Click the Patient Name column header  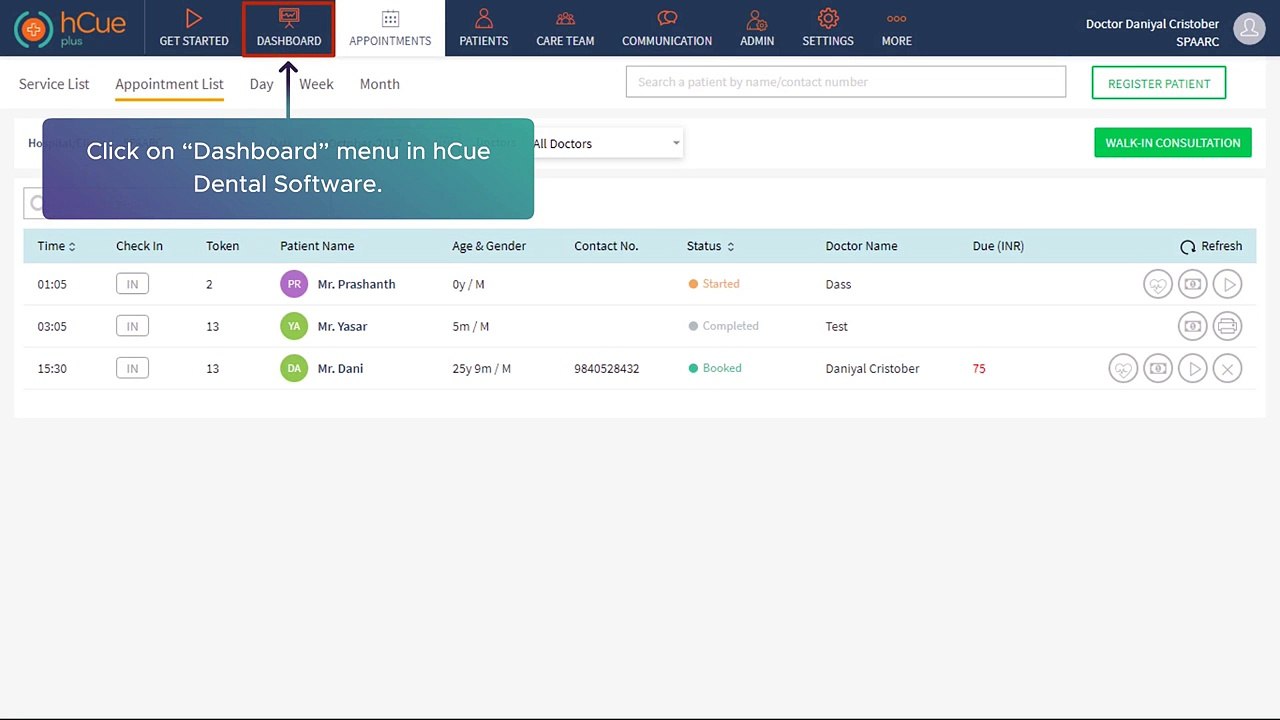pos(317,246)
